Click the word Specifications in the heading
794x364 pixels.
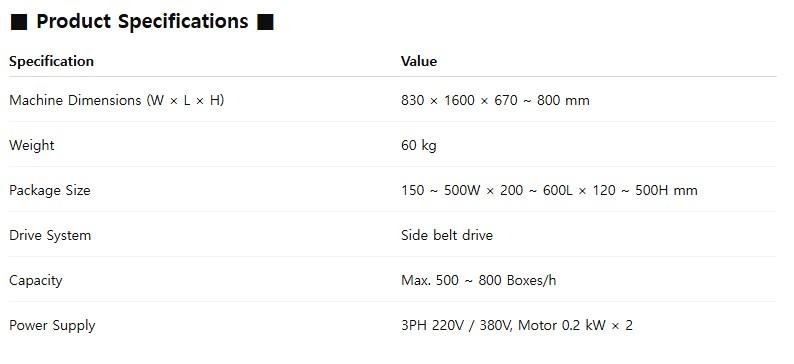point(183,22)
